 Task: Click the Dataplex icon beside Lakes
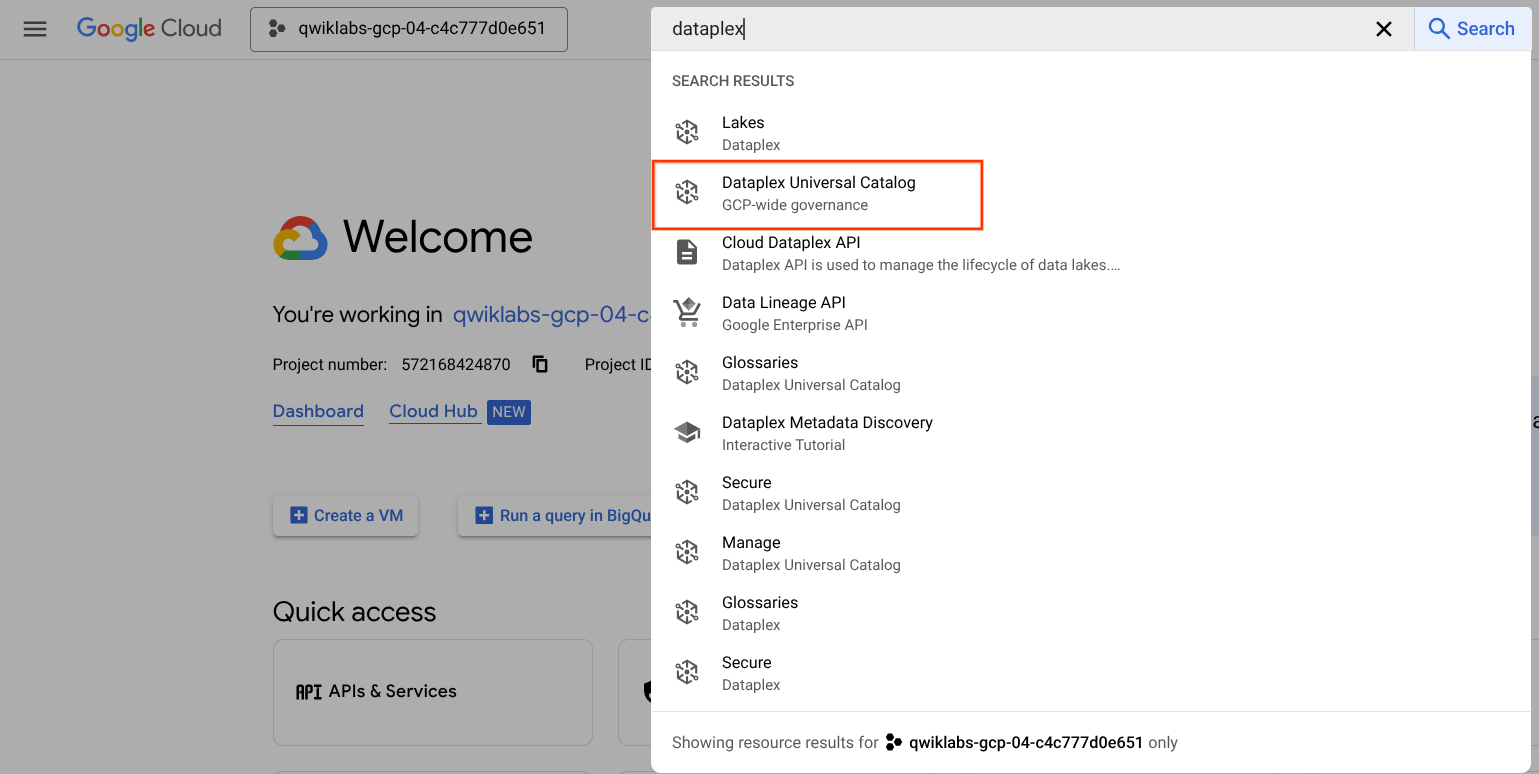687,132
